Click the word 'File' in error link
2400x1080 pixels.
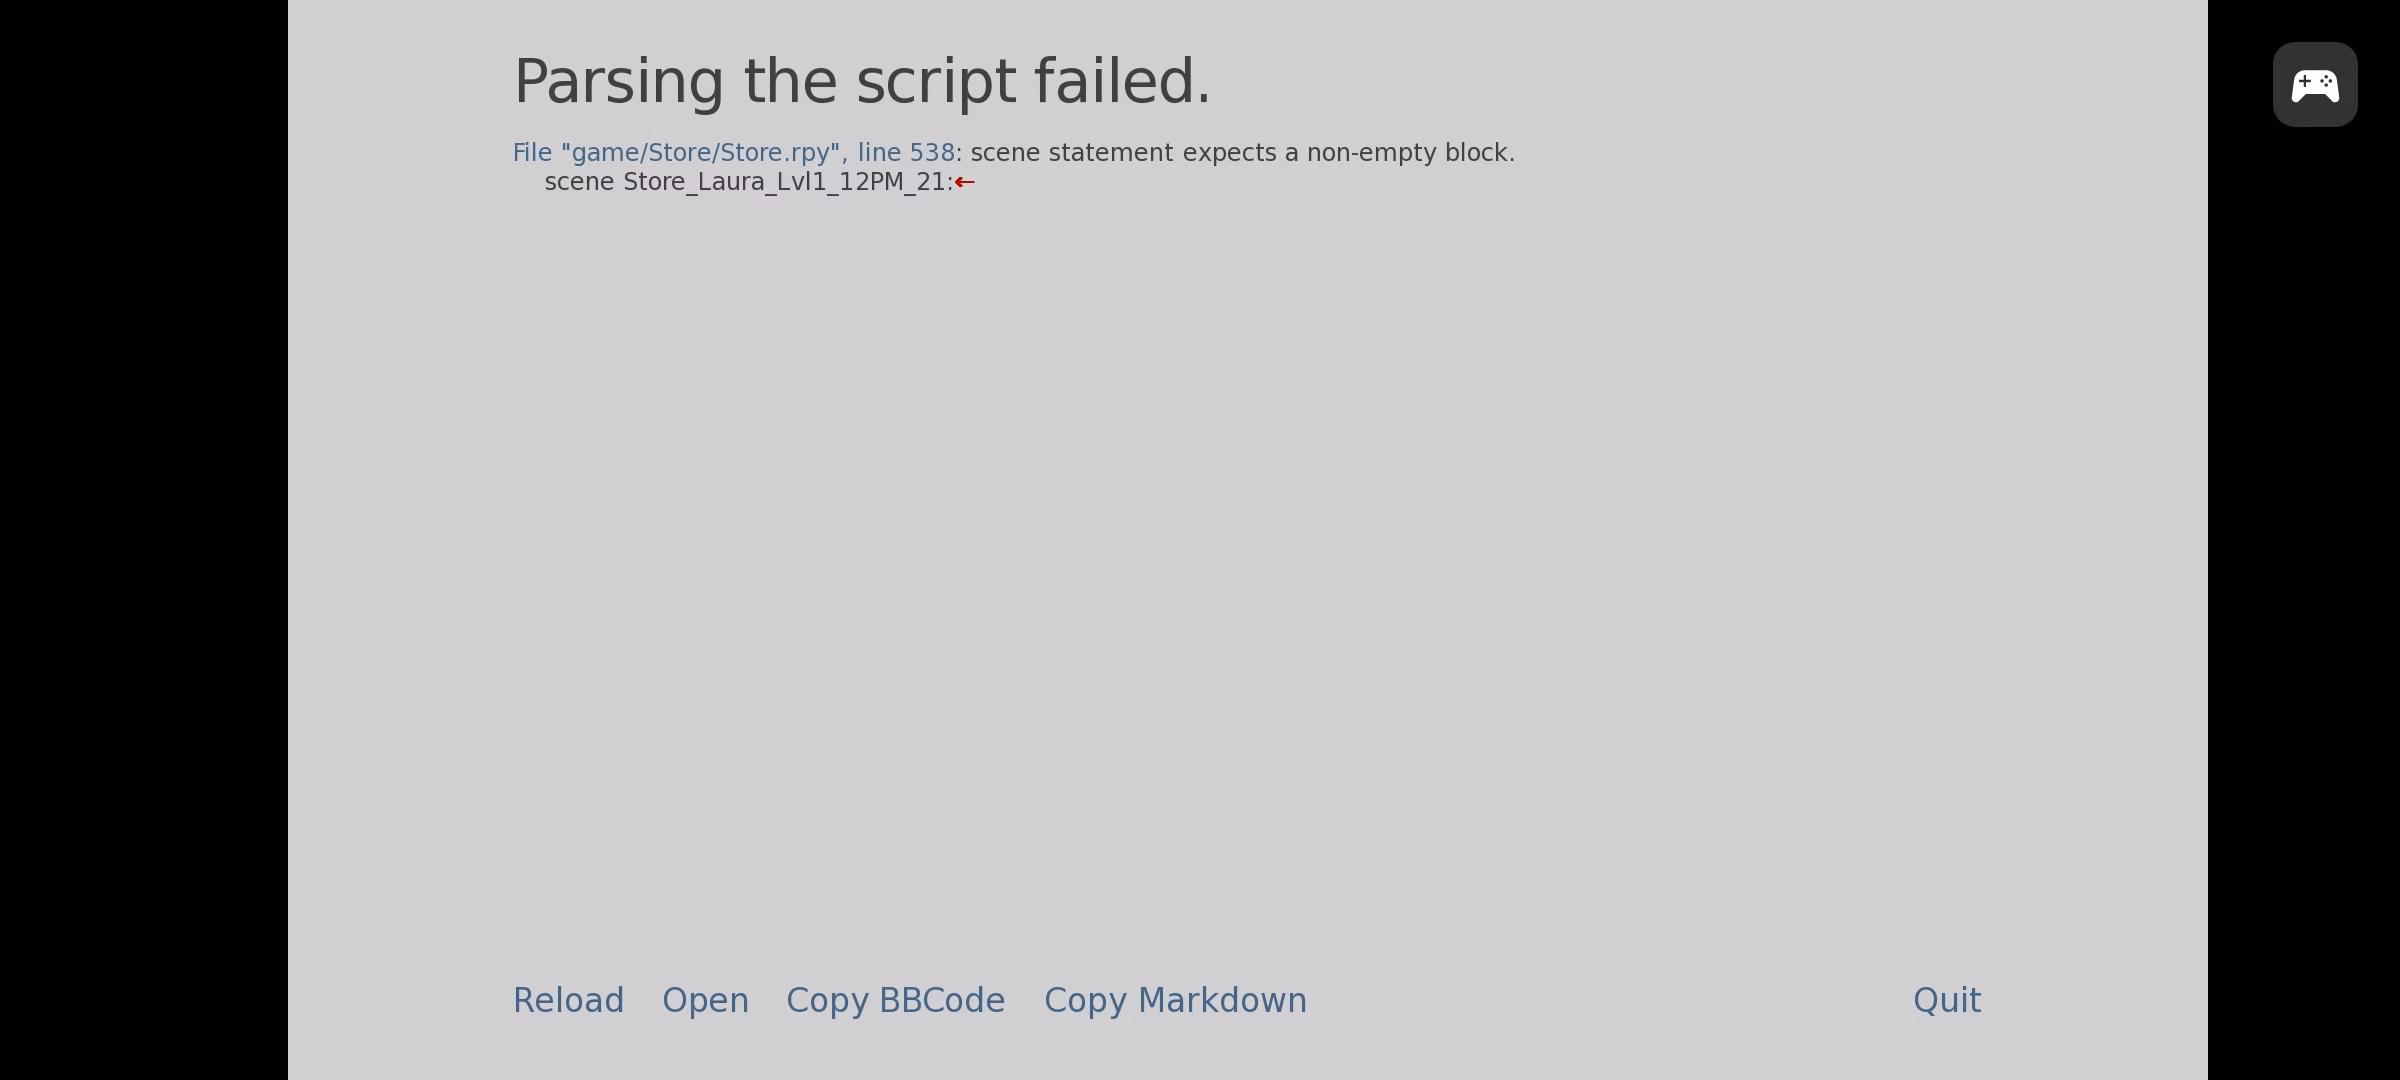pos(532,153)
